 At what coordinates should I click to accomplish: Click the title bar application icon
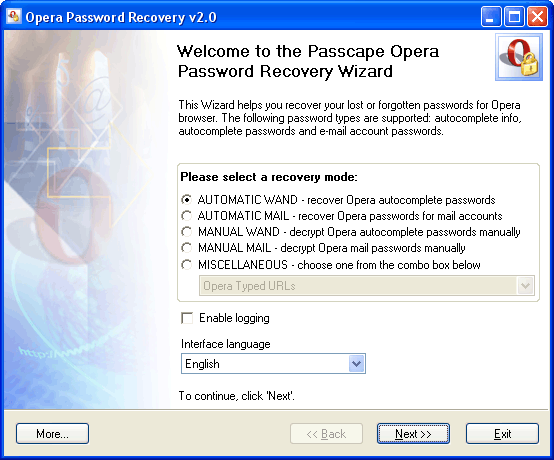point(14,16)
